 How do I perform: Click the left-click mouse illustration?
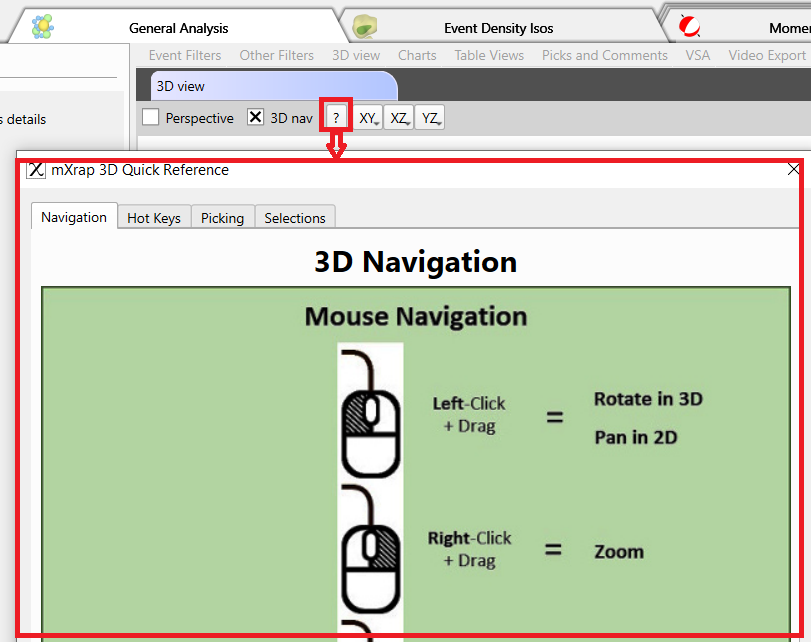[370, 413]
